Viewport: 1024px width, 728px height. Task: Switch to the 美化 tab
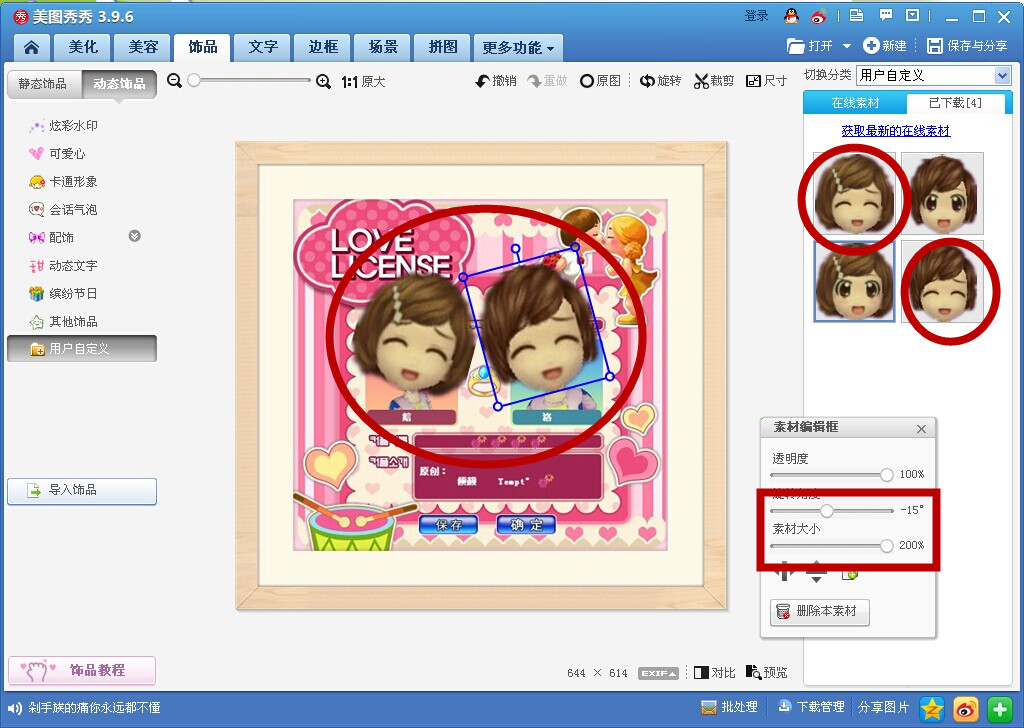pyautogui.click(x=83, y=47)
